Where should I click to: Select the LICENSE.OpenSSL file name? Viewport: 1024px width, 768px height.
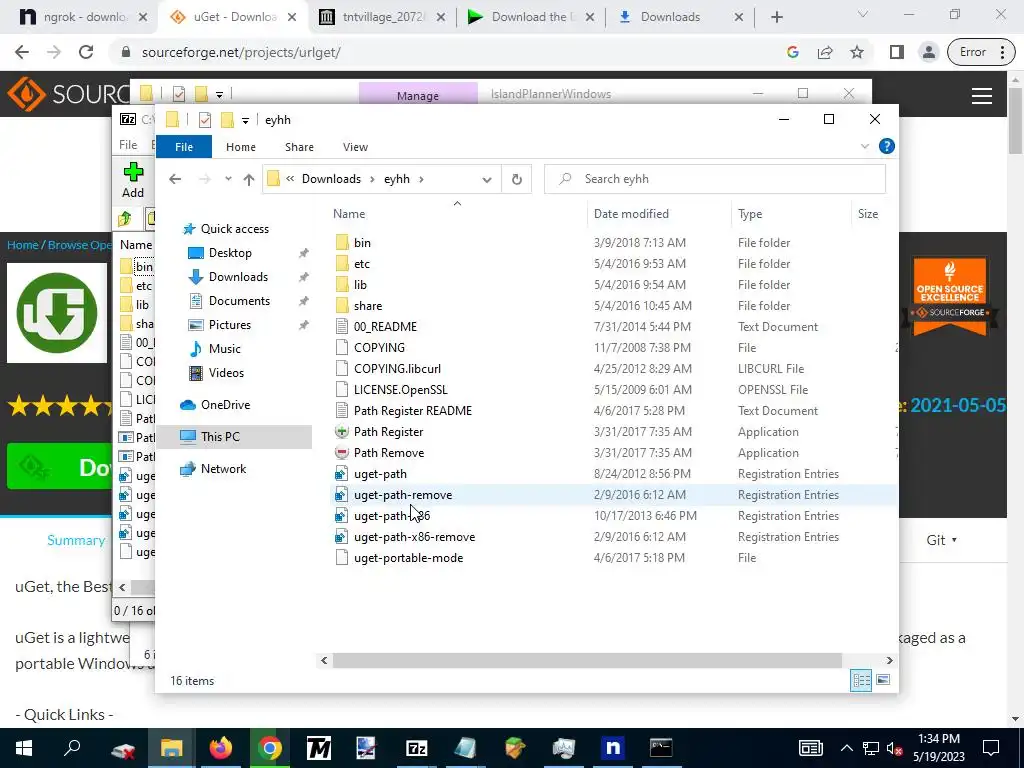[x=400, y=390]
